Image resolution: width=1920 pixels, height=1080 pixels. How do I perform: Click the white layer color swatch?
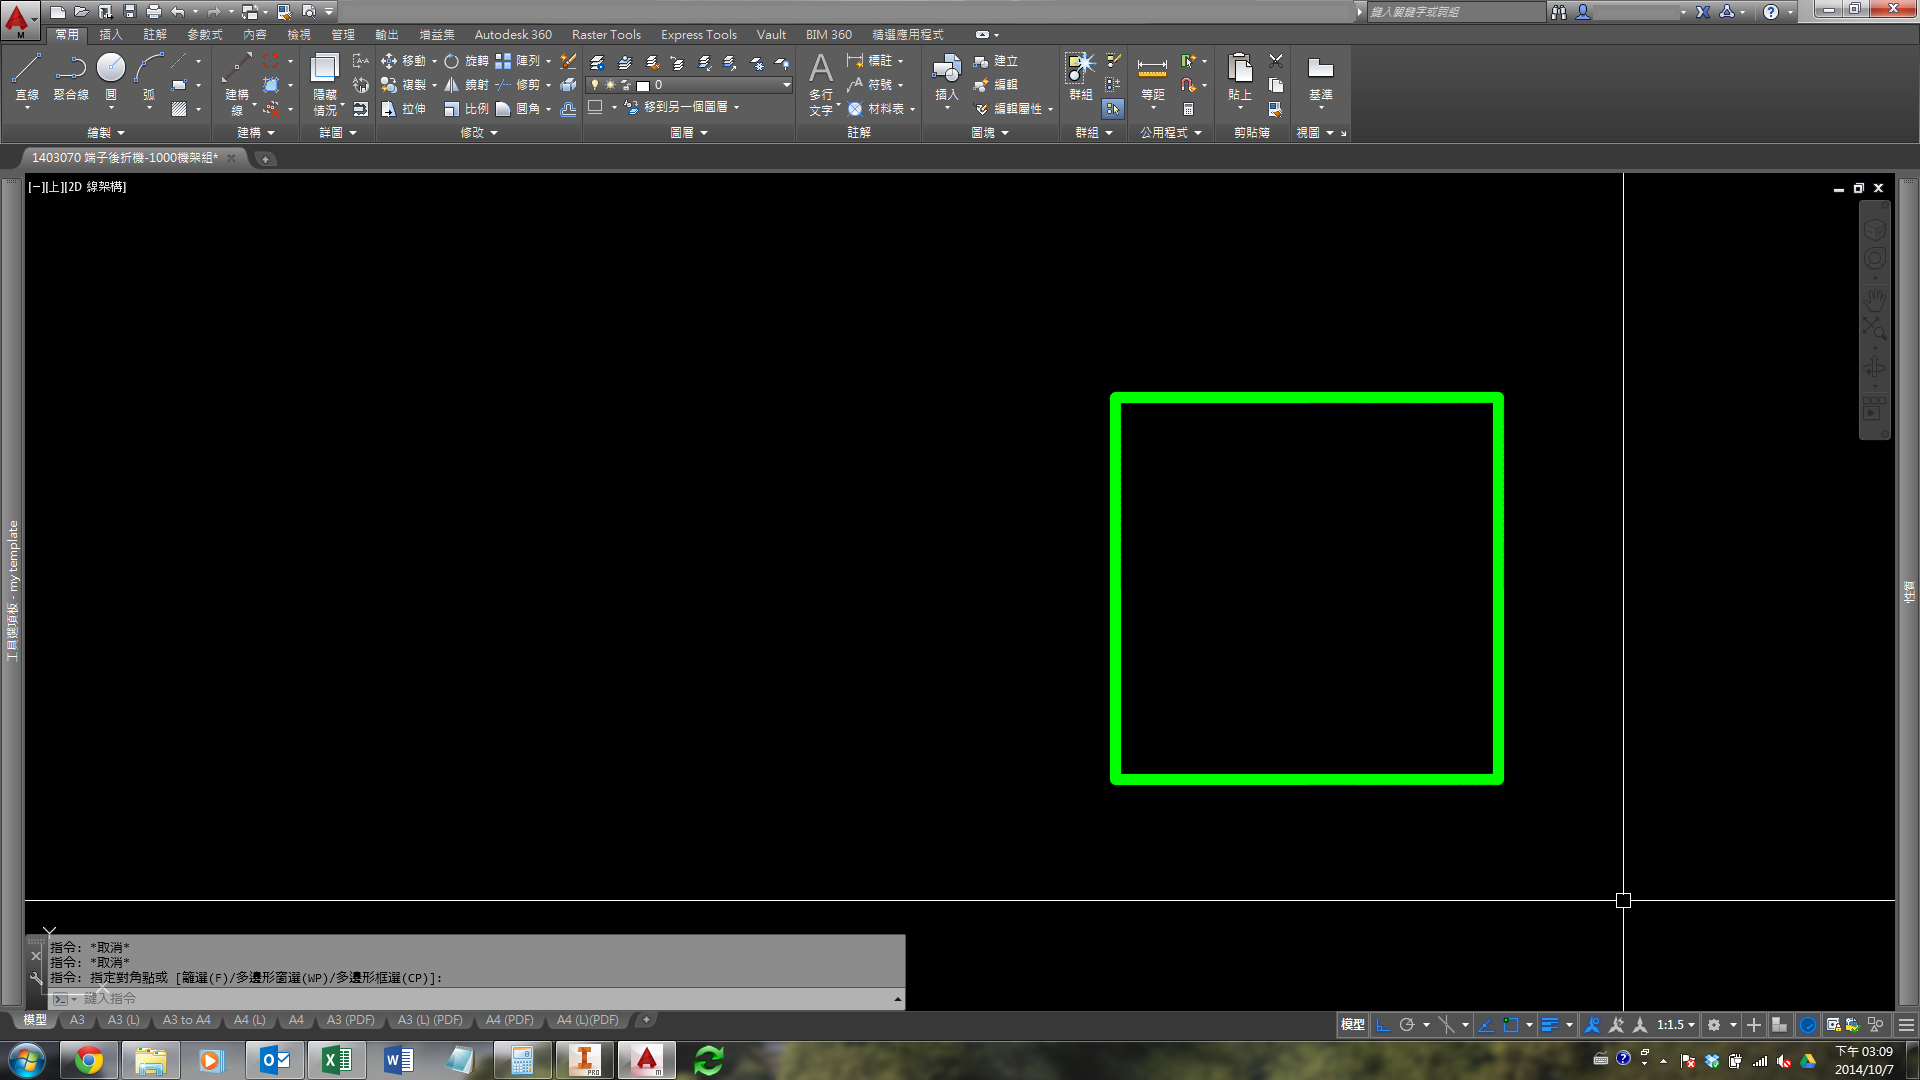[x=643, y=86]
